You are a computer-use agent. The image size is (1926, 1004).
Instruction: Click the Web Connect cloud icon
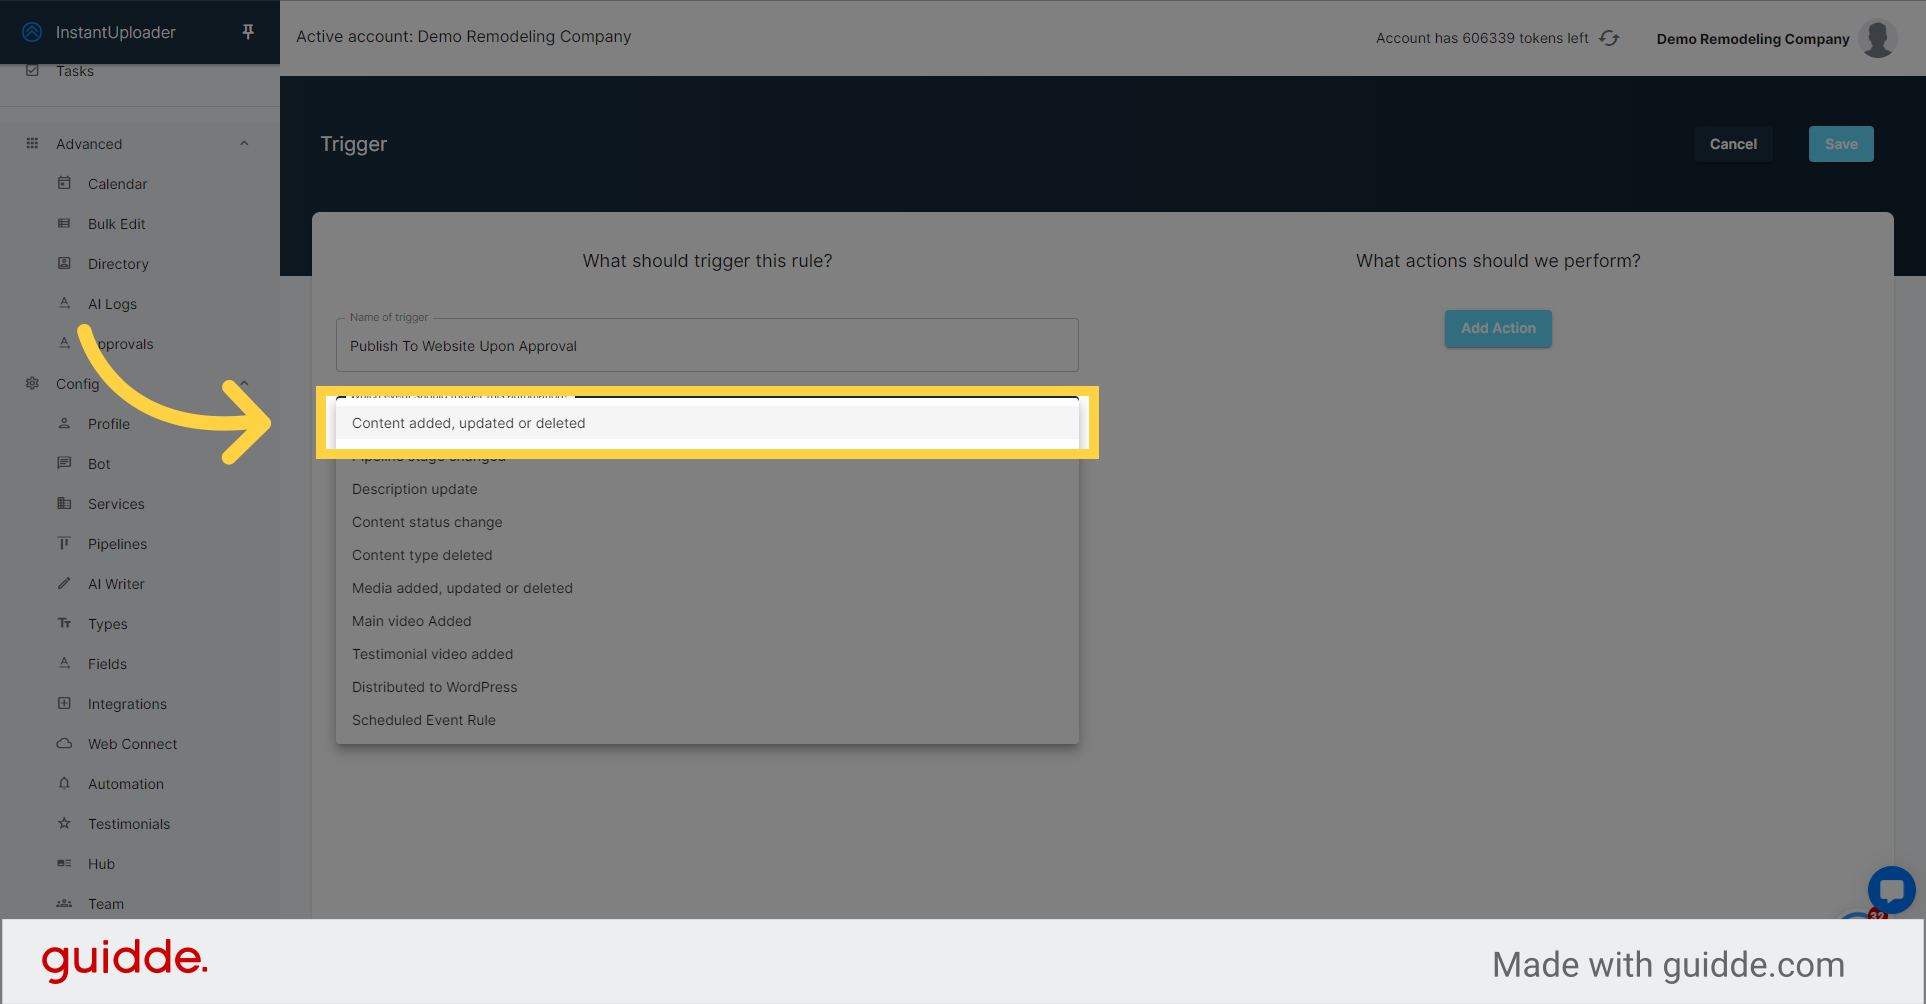point(64,743)
